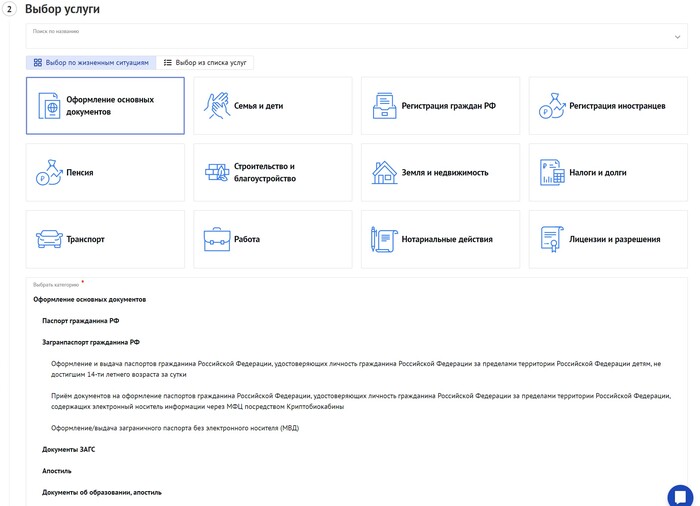The height and width of the screenshot is (506, 700).
Task: Click the passport icon for Оформление основных документов
Action: tap(49, 106)
